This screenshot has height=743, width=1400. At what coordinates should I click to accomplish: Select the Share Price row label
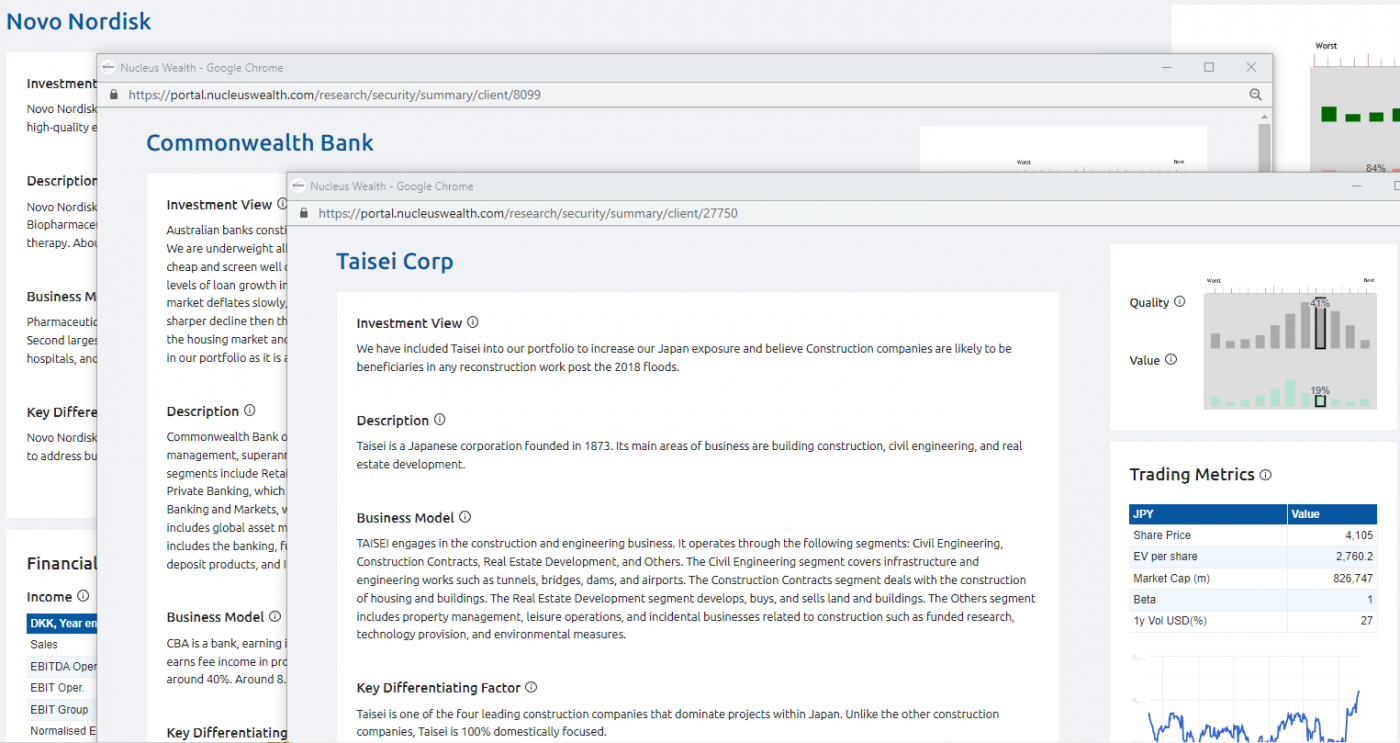(1162, 535)
